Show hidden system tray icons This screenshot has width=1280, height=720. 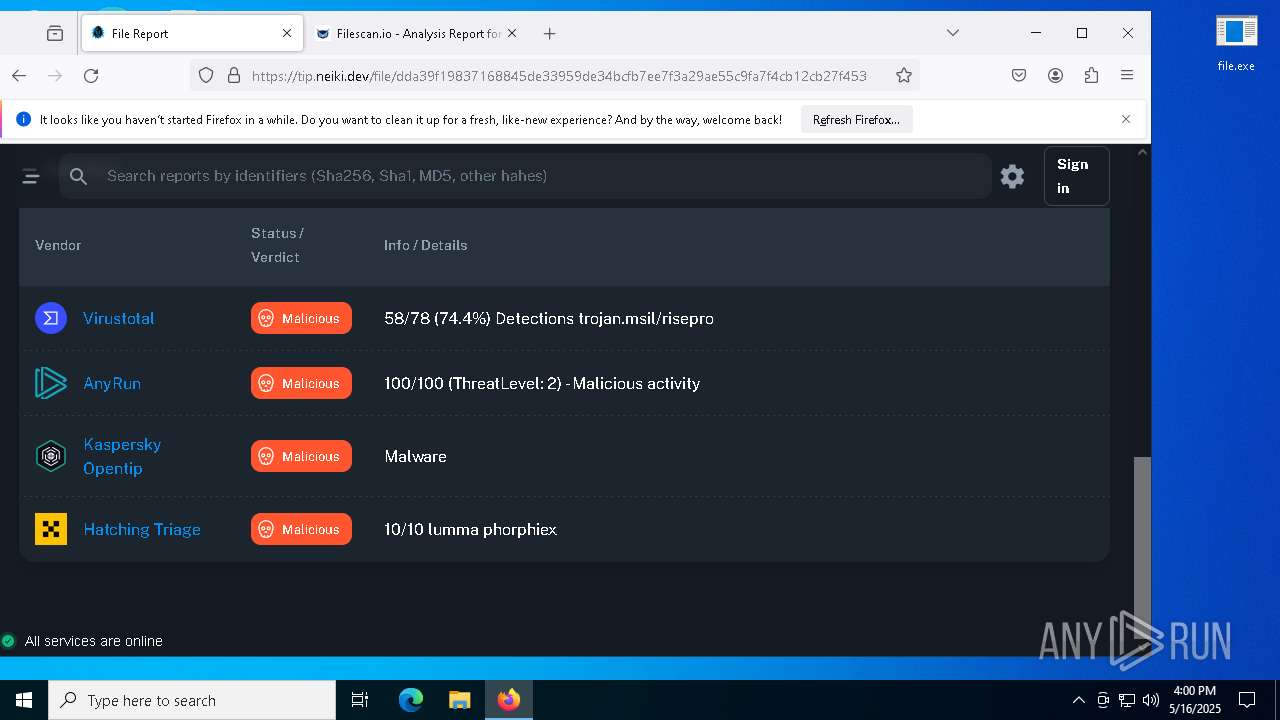coord(1079,700)
